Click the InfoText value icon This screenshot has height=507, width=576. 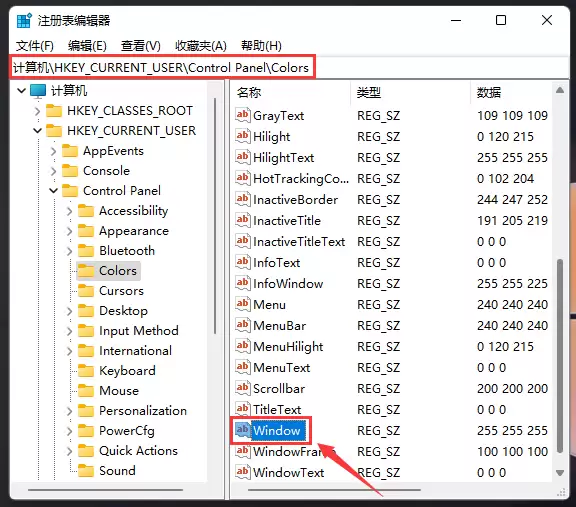click(x=242, y=262)
